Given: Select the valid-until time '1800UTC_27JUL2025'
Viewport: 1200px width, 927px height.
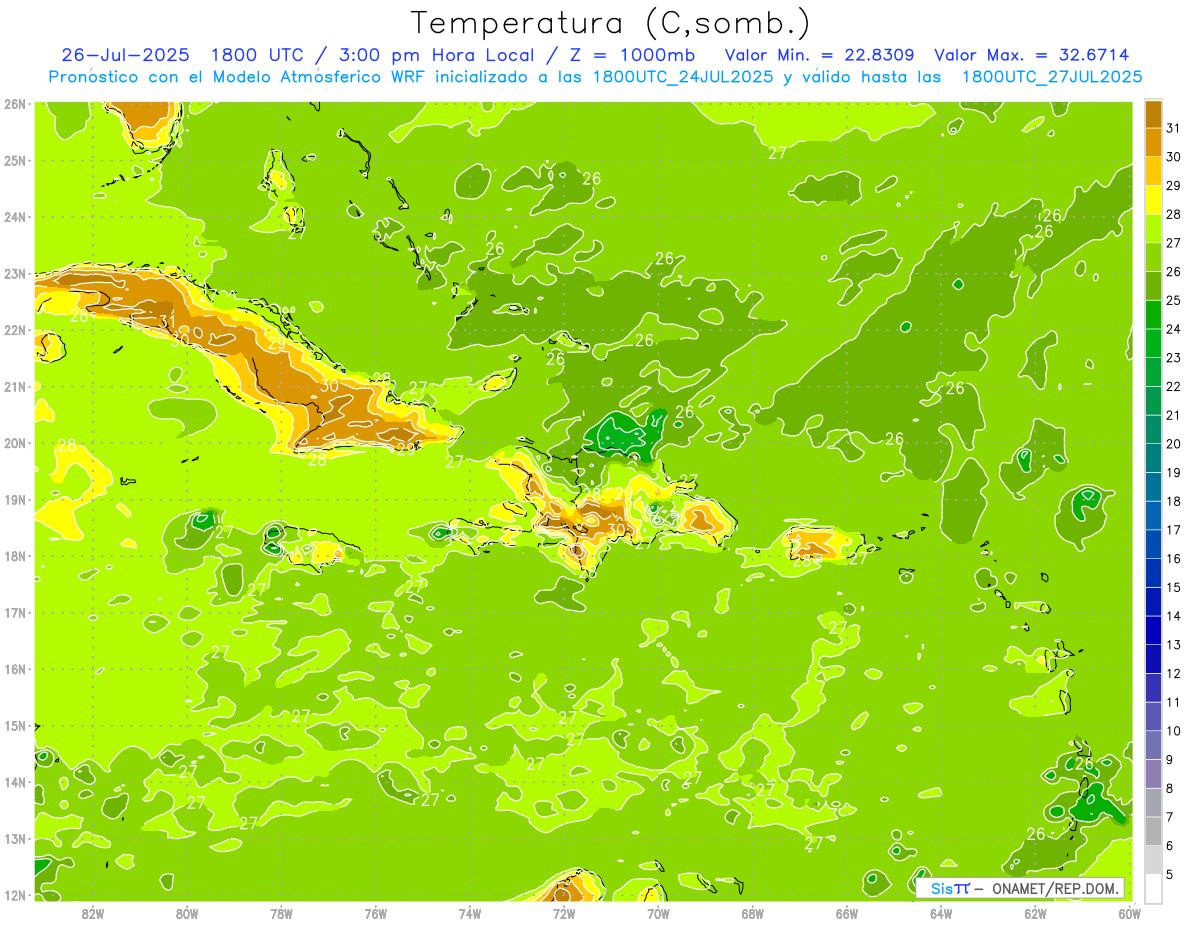Looking at the screenshot, I should pos(1052,76).
